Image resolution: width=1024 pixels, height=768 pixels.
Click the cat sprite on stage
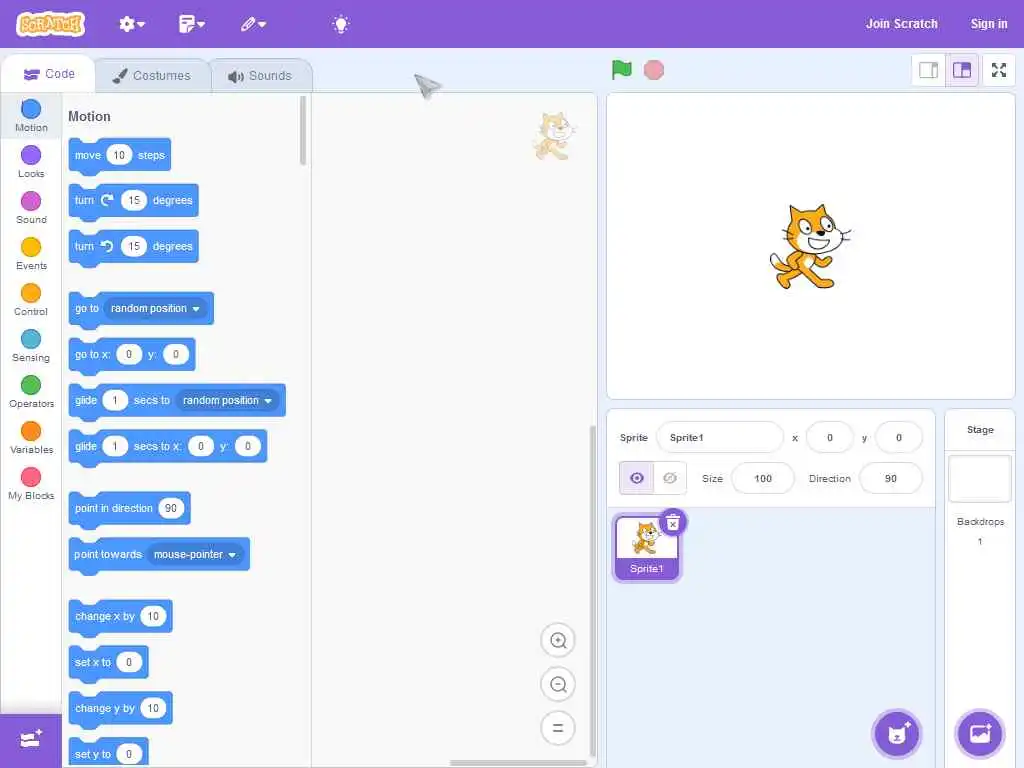click(x=810, y=246)
